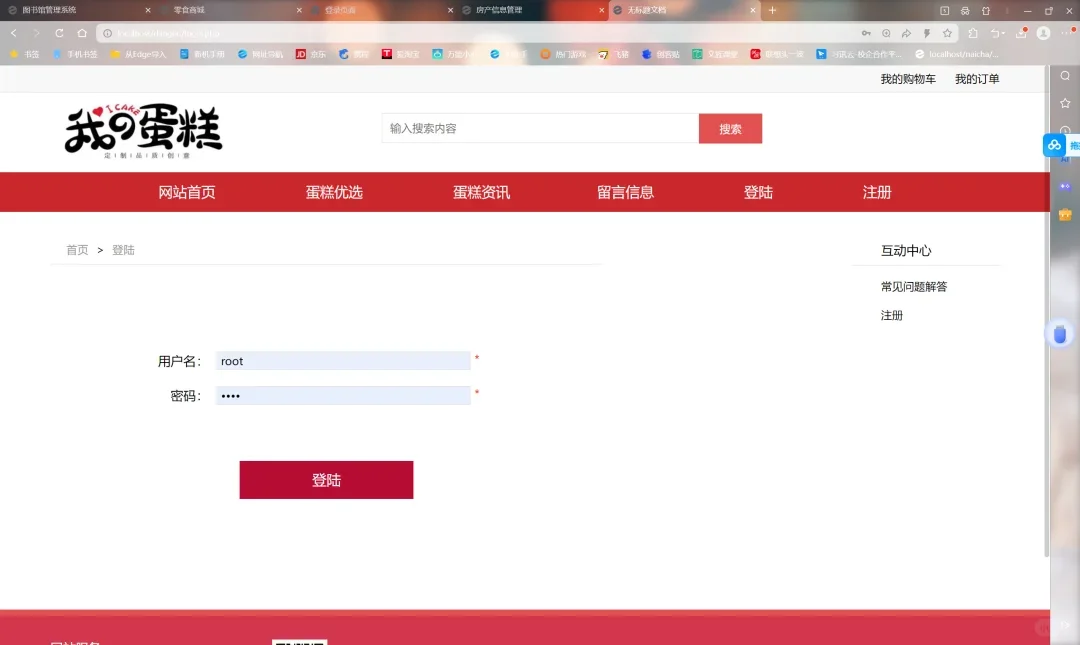Open the download manager icon top right

pyautogui.click(x=1021, y=33)
